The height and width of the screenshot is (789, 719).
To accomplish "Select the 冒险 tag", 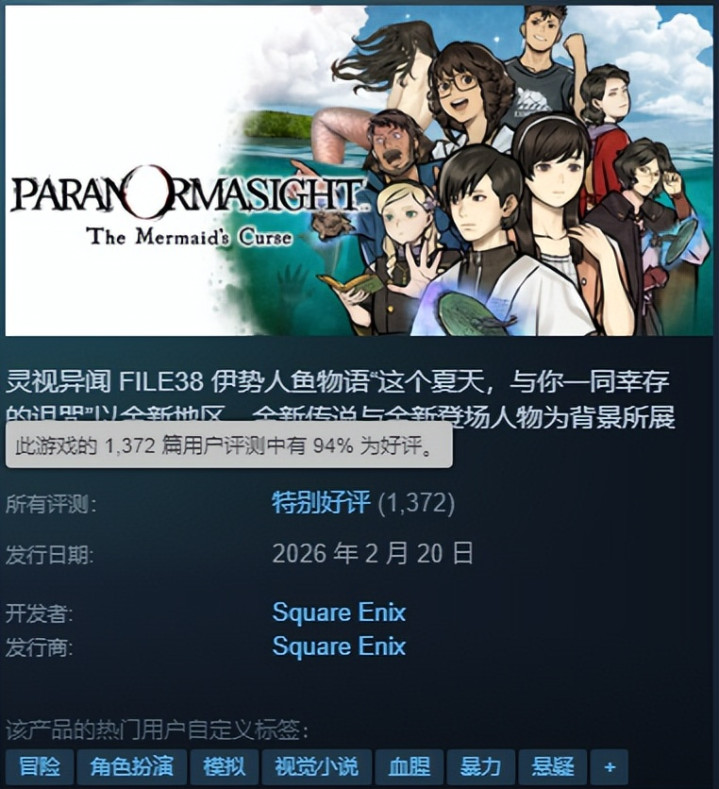I will 40,767.
